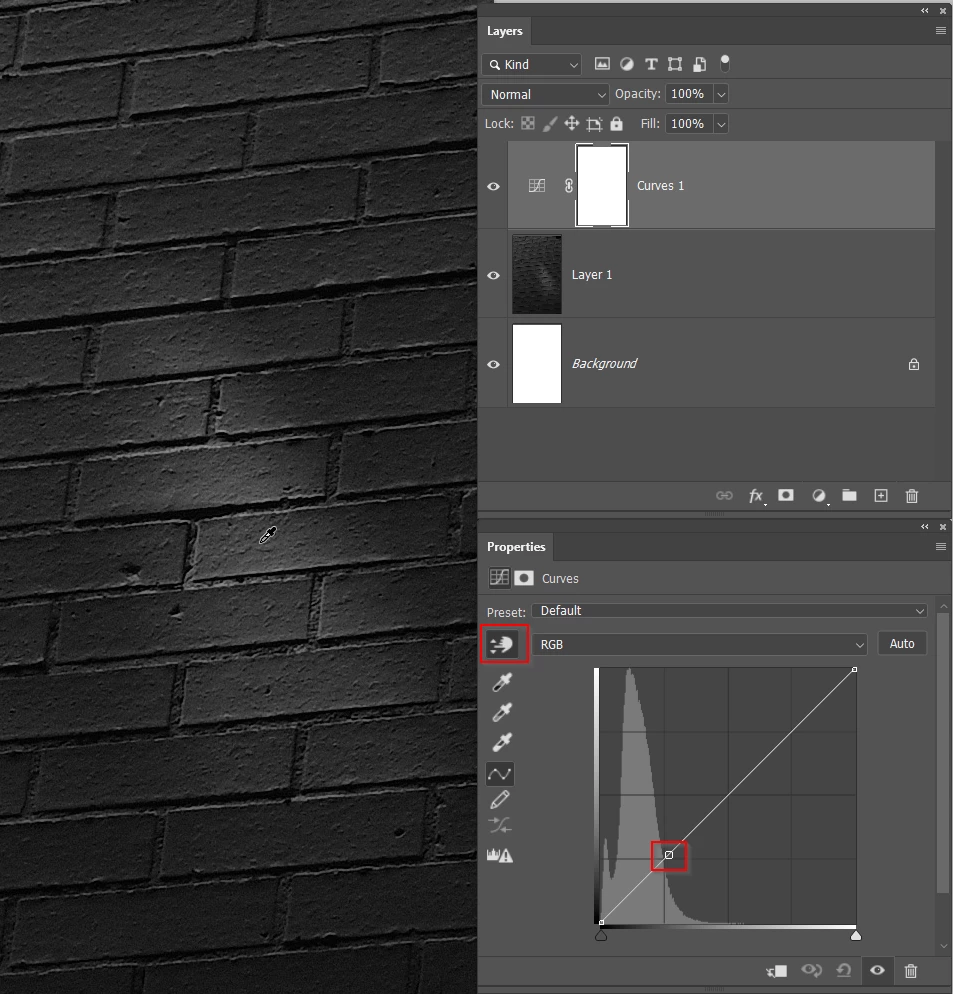Pick the black point eyedropper
Viewport: 953px width, 994px height.
pyautogui.click(x=502, y=682)
